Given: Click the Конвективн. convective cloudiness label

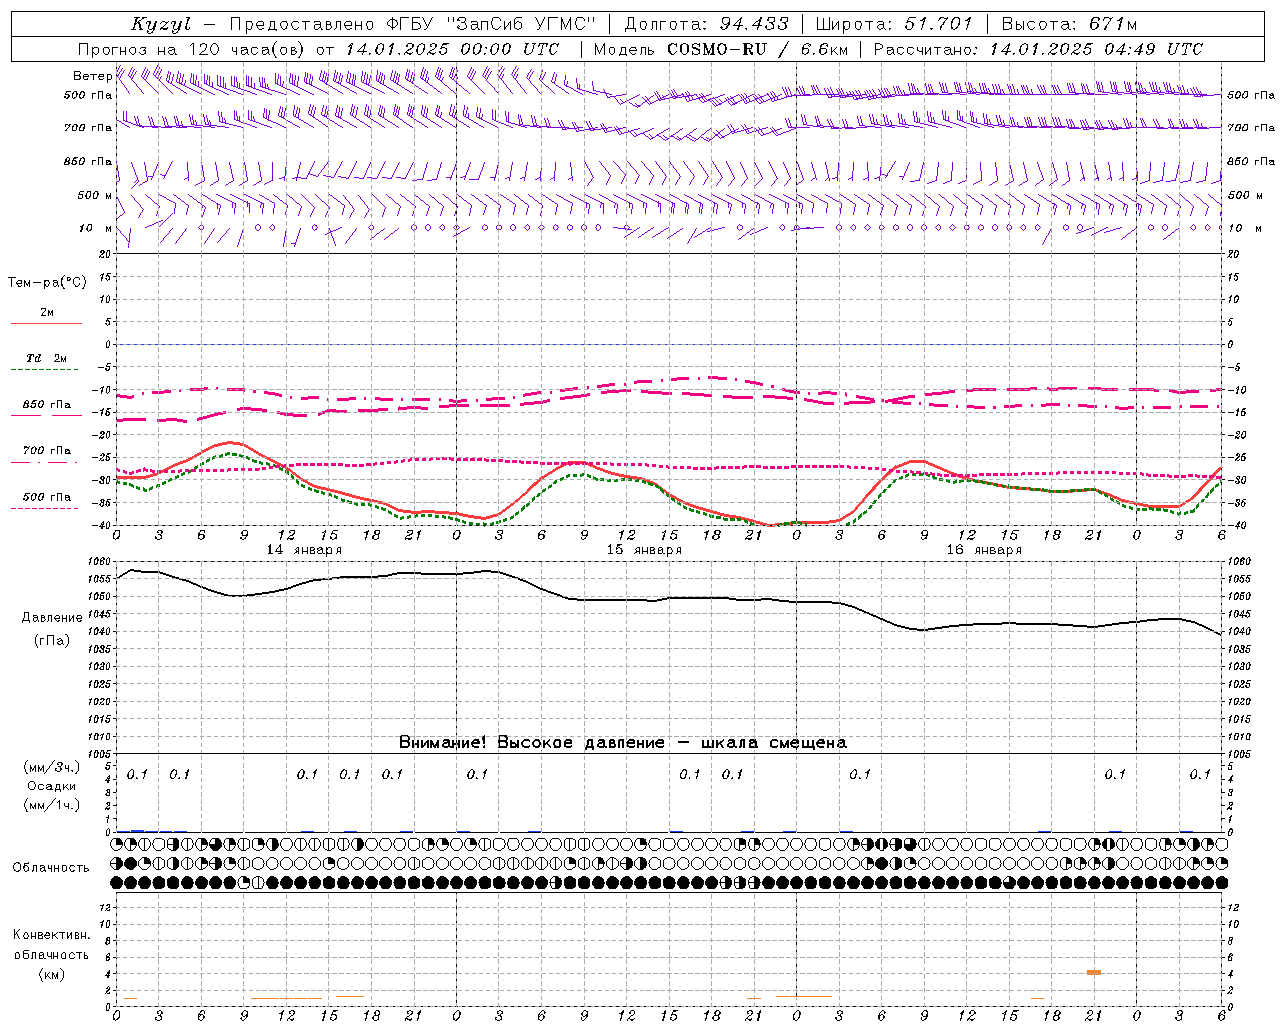Looking at the screenshot, I should point(51,935).
